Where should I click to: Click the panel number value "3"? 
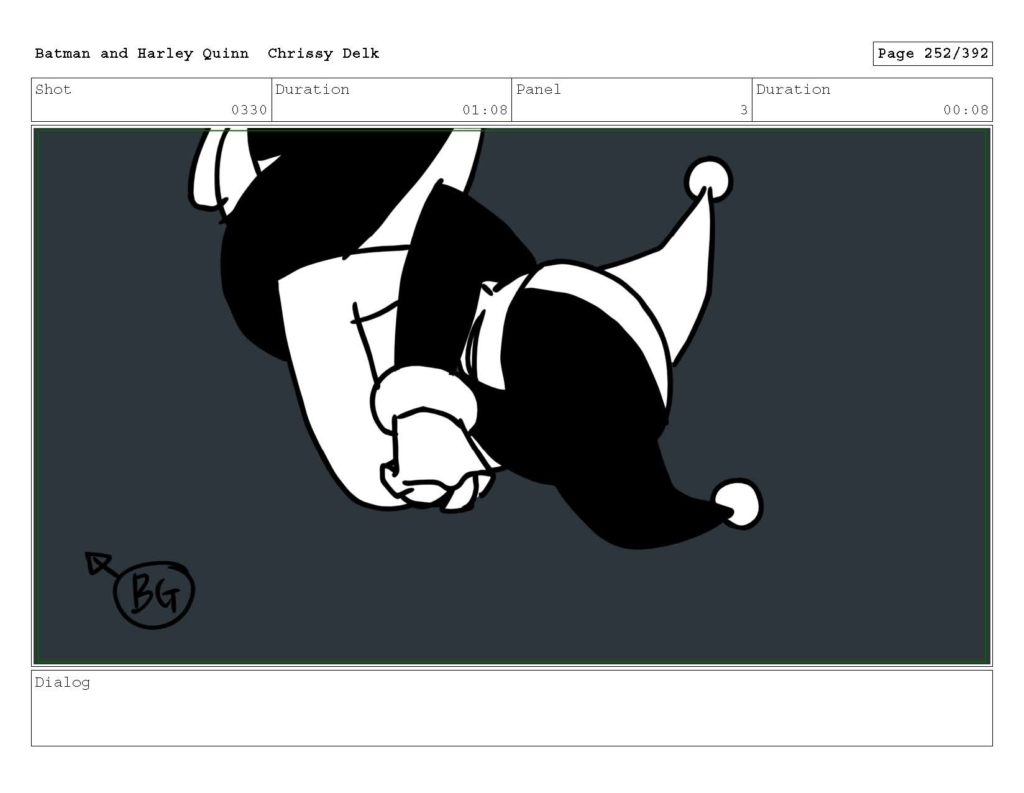coord(743,110)
